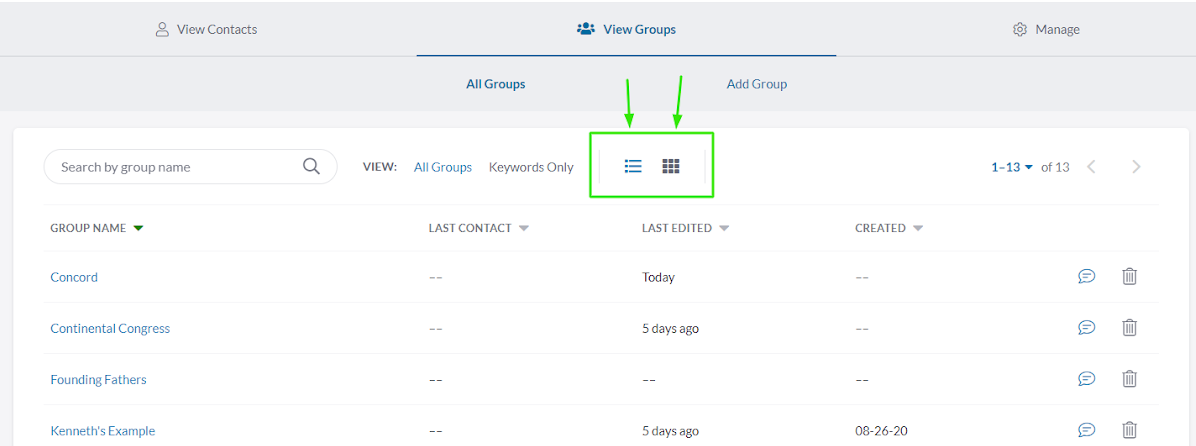This screenshot has width=1196, height=446.
Task: Open the Continental Congress group link
Action: (110, 328)
